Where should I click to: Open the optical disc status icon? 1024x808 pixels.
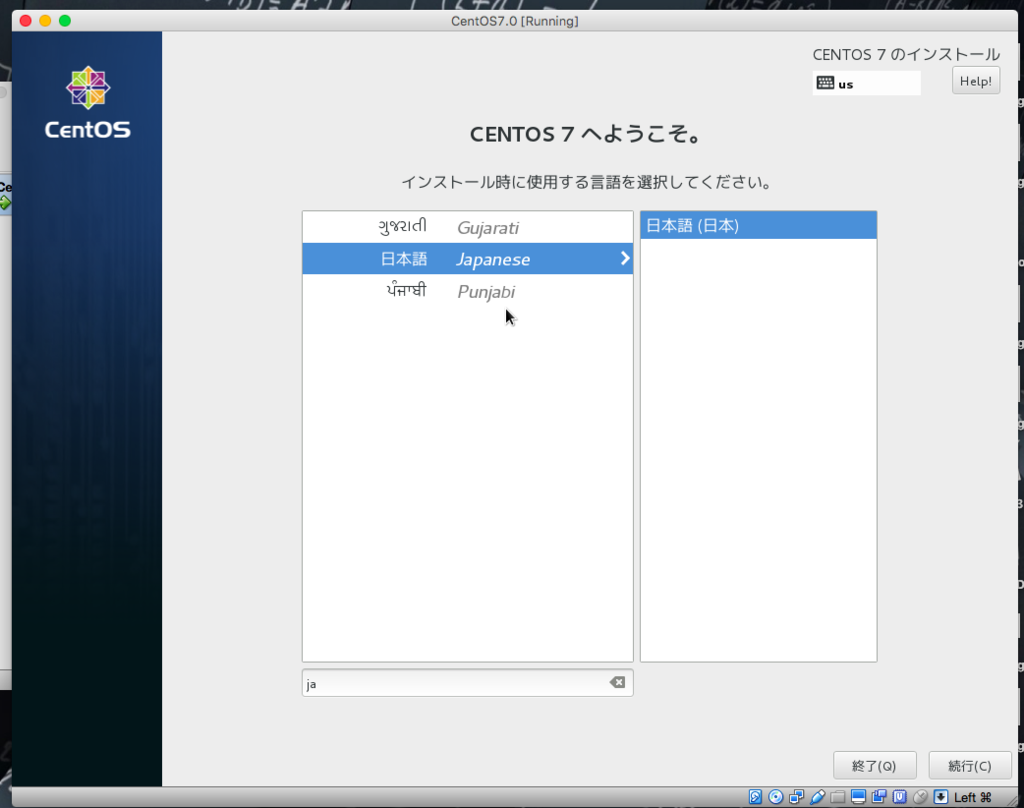point(776,797)
